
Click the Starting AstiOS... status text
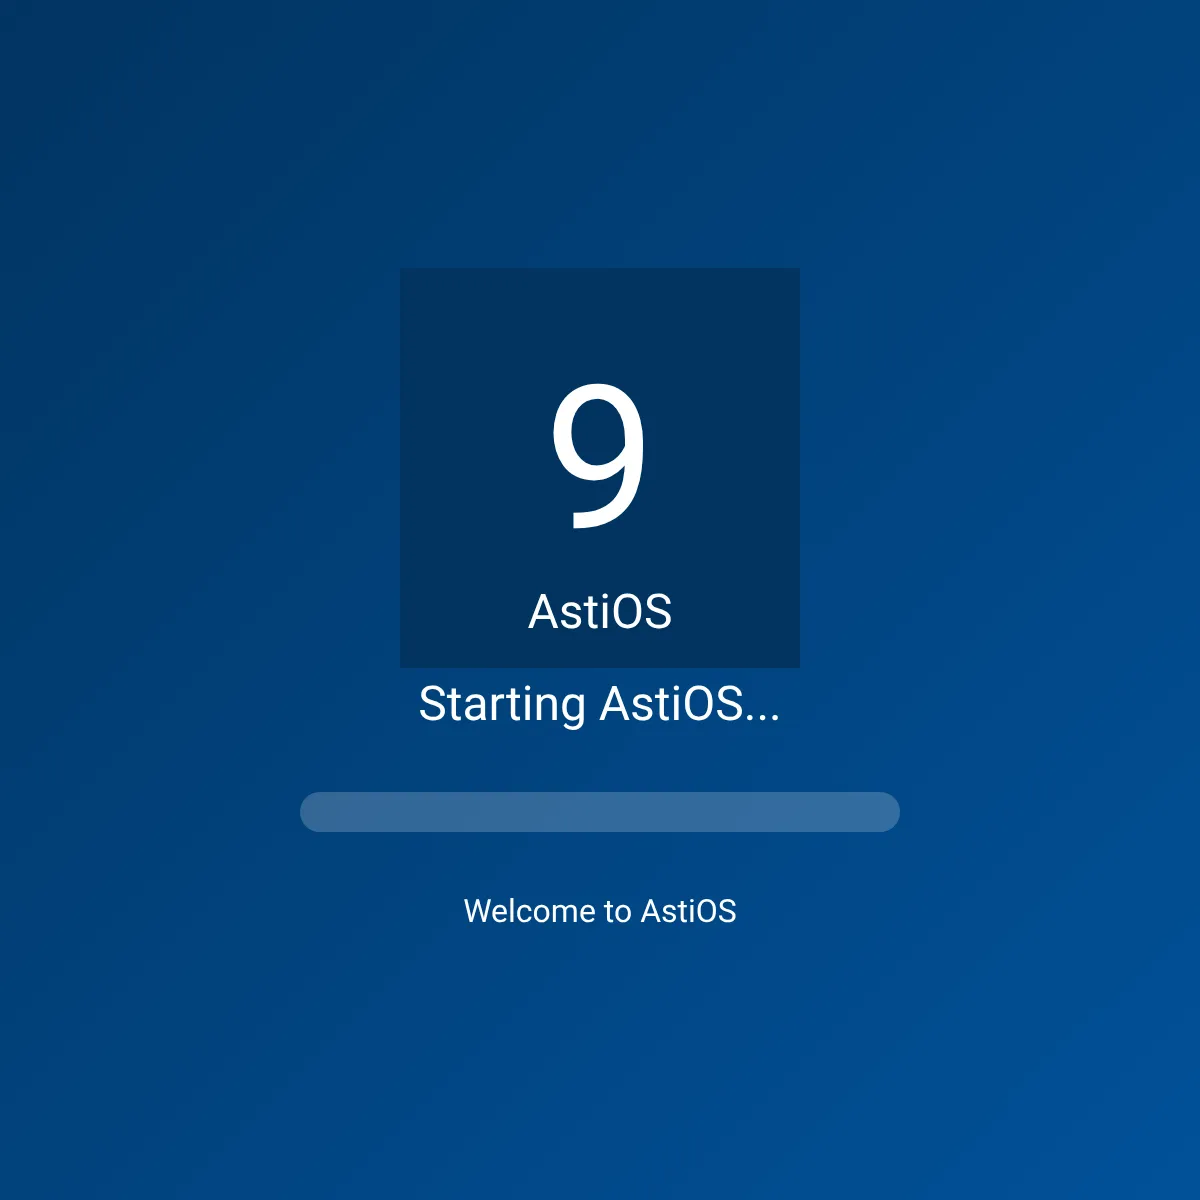pos(599,704)
